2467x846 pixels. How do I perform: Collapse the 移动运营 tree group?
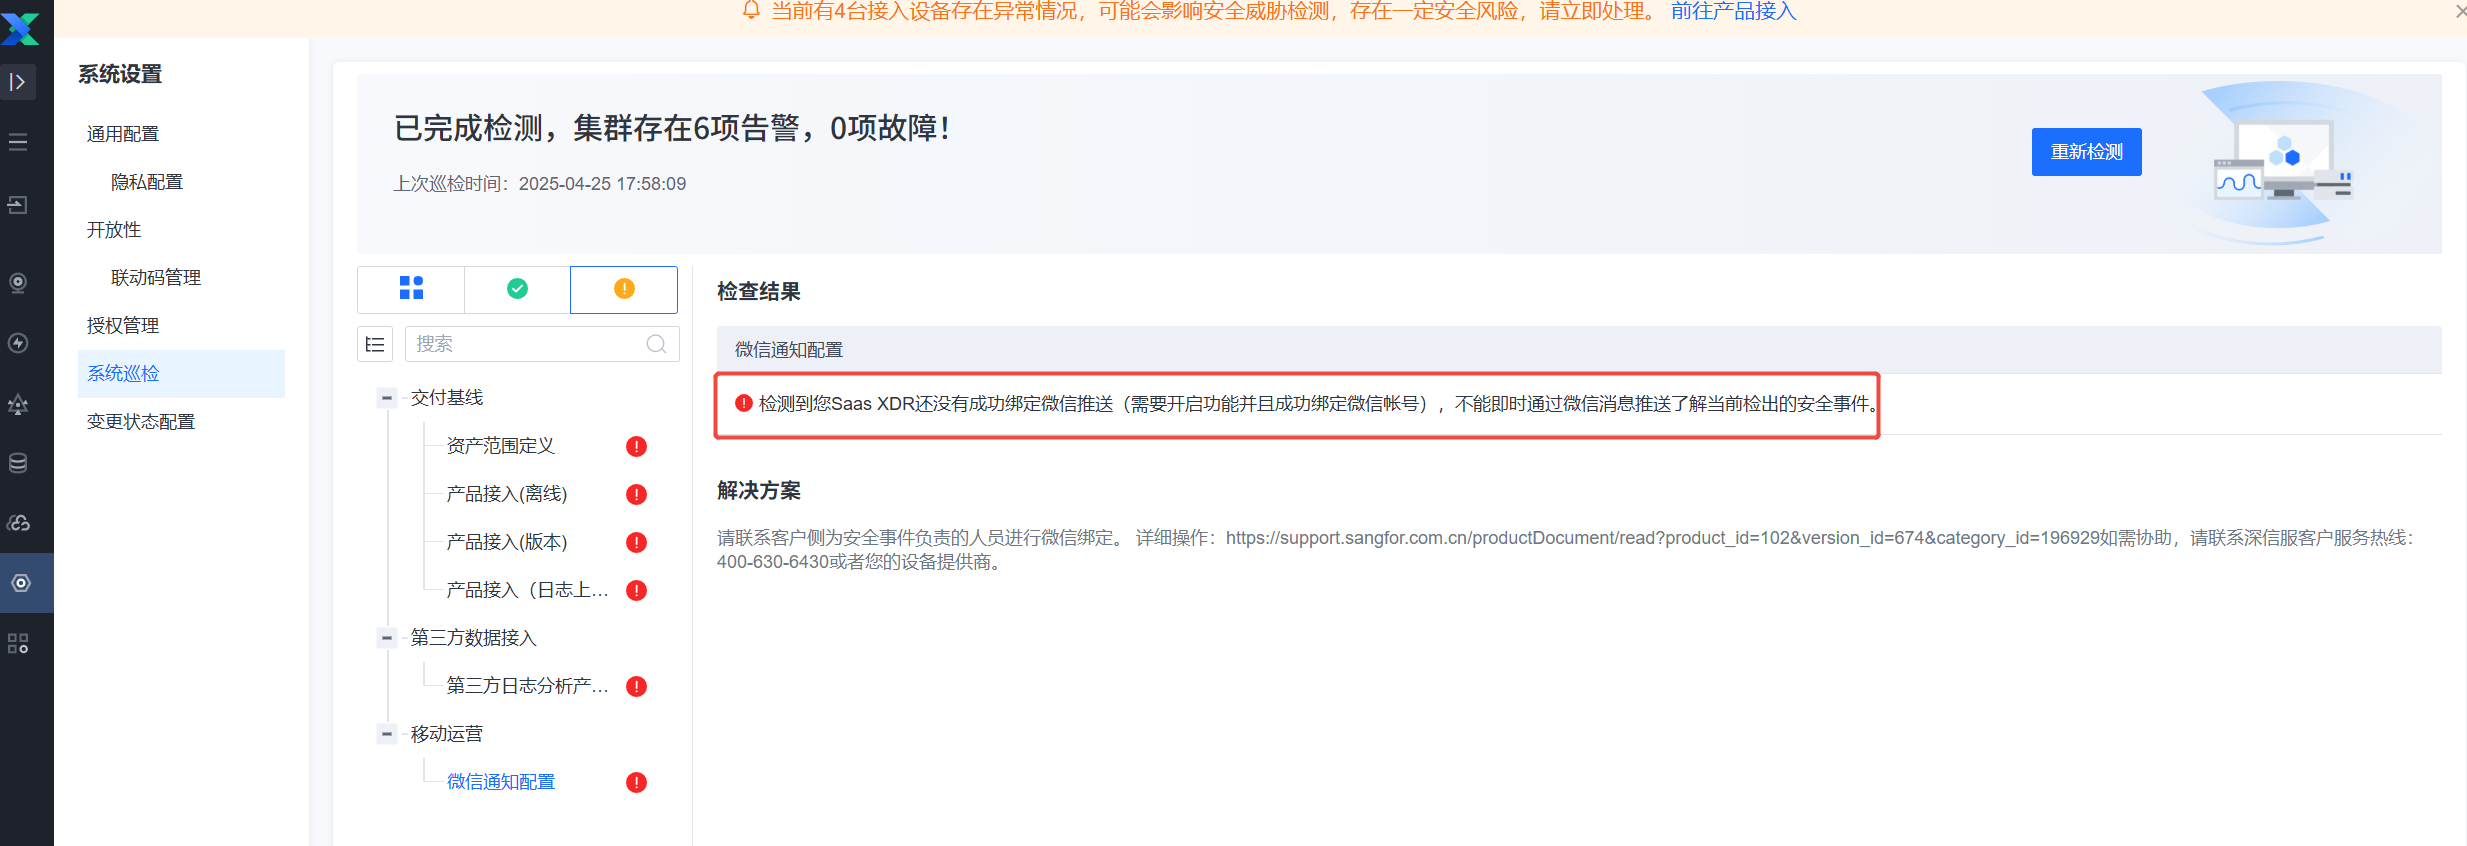pyautogui.click(x=387, y=734)
